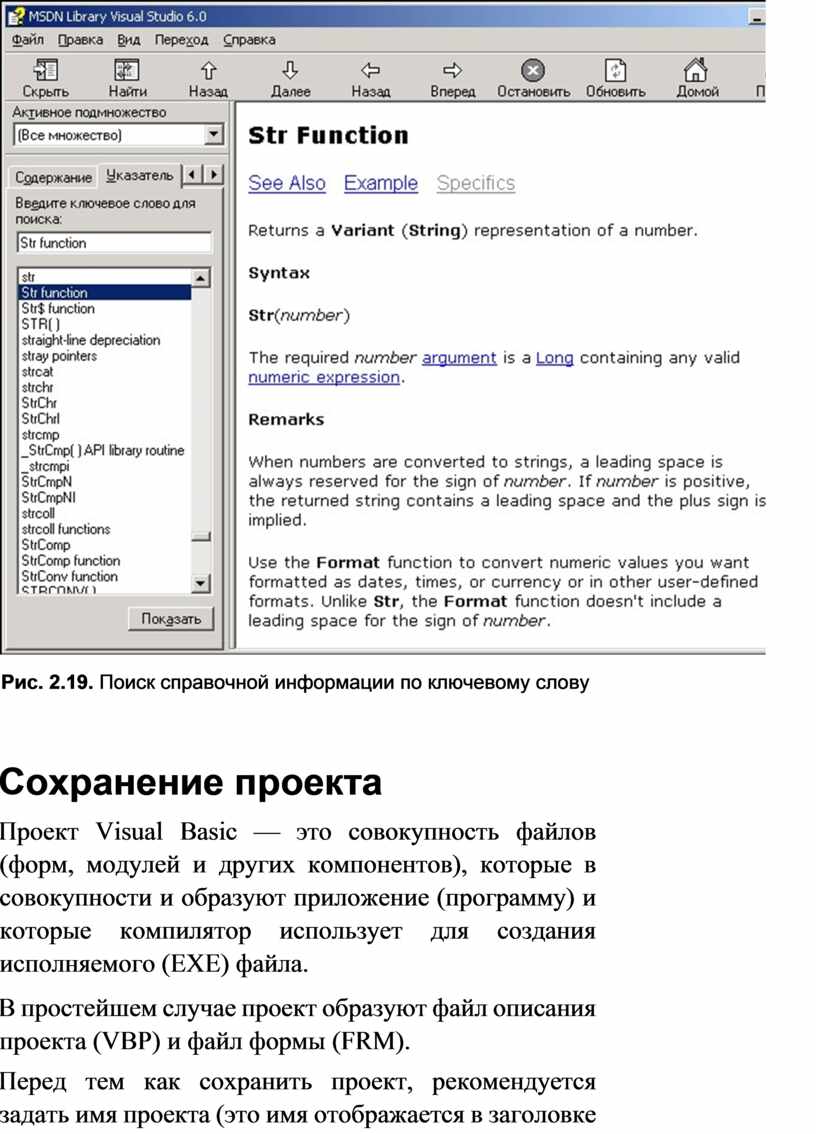The image size is (816, 1134).
Task: Click the Найти (Locate) toolbar icon
Action: tap(127, 71)
